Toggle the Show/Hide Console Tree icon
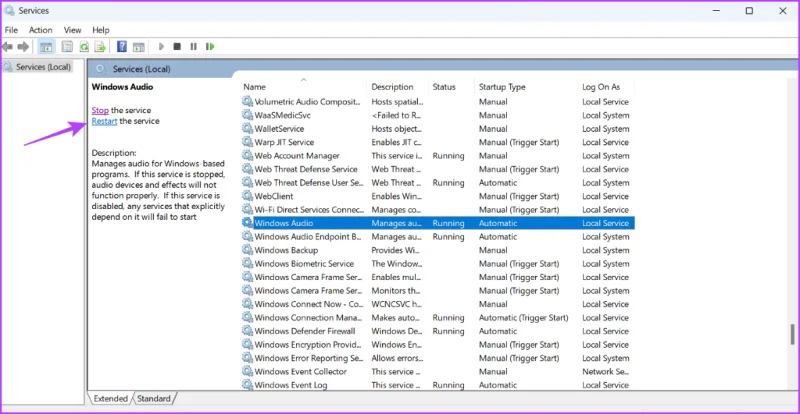The width and height of the screenshot is (800, 414). pyautogui.click(x=46, y=47)
